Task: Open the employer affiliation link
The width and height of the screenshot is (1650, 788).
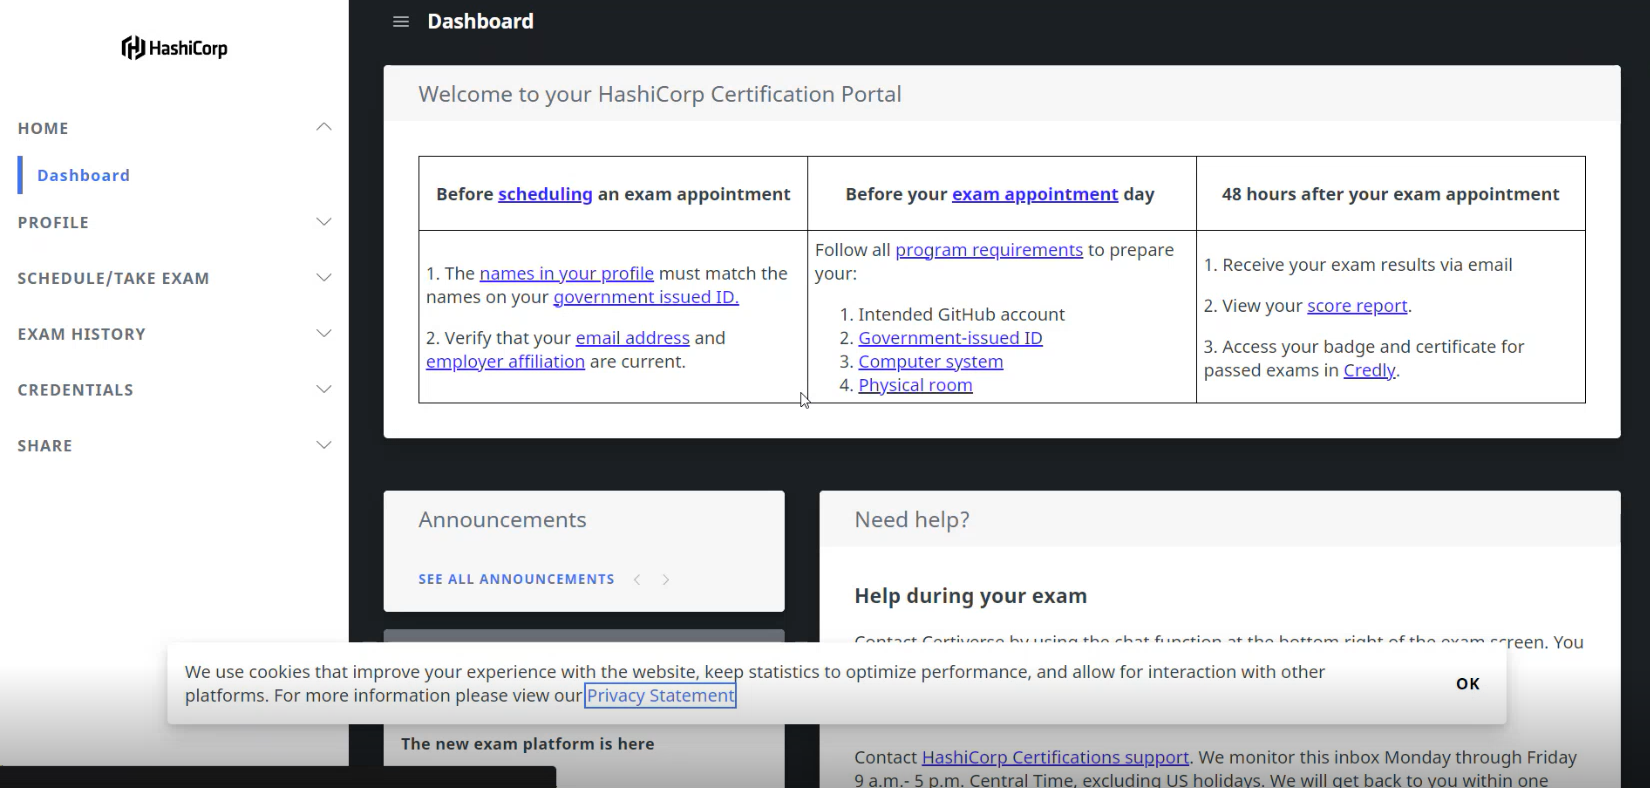Action: [x=505, y=362]
